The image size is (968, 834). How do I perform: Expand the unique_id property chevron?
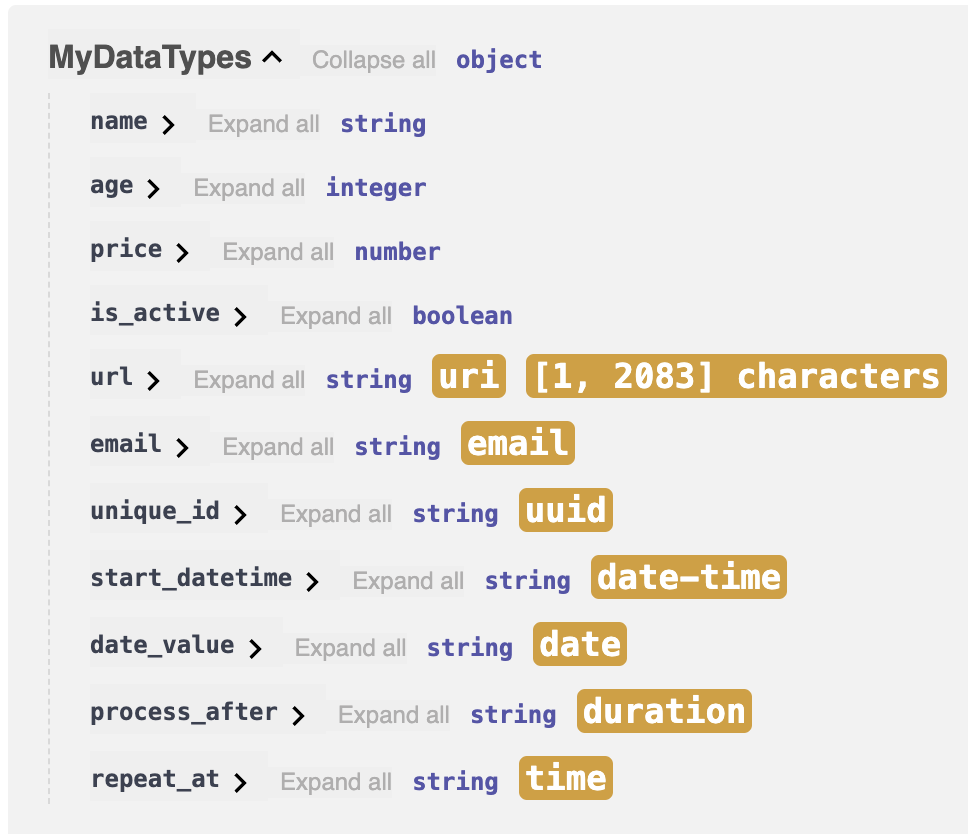[x=240, y=515]
